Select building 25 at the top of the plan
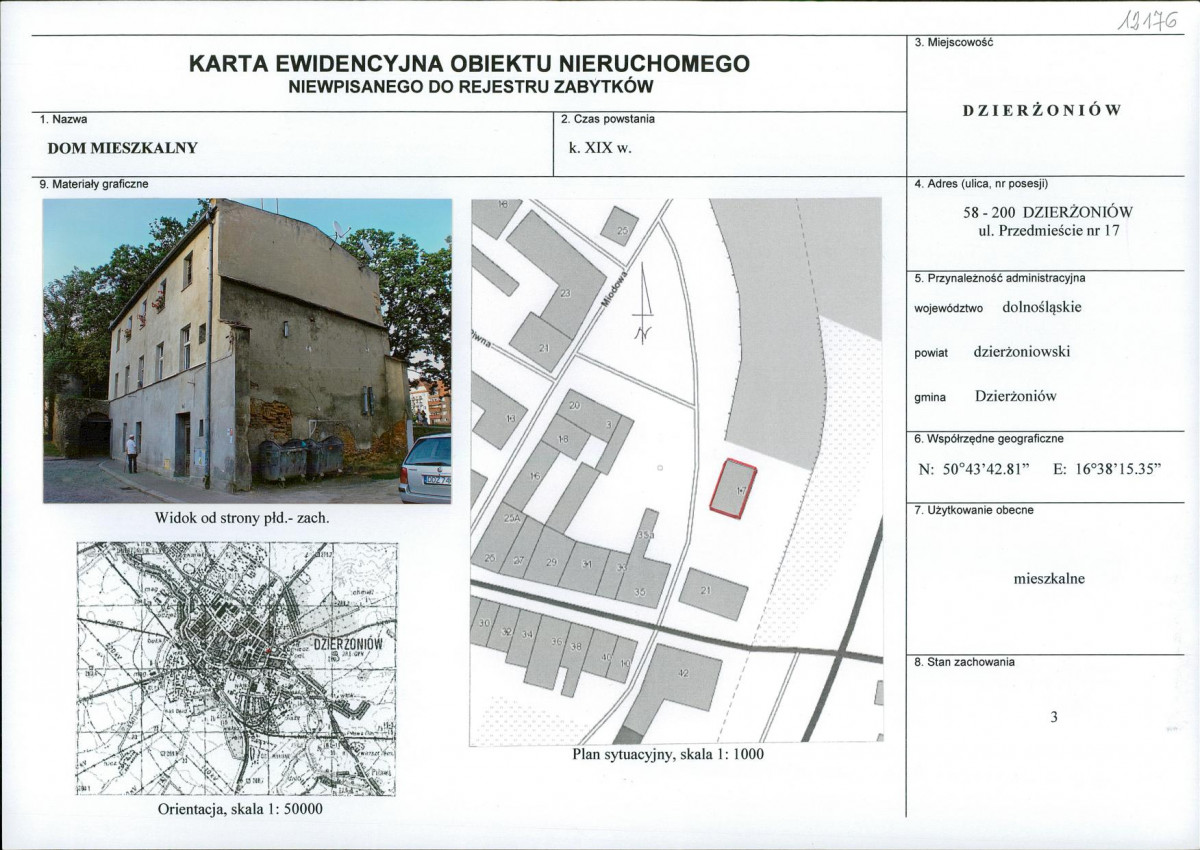The width and height of the screenshot is (1200, 850). tap(622, 231)
